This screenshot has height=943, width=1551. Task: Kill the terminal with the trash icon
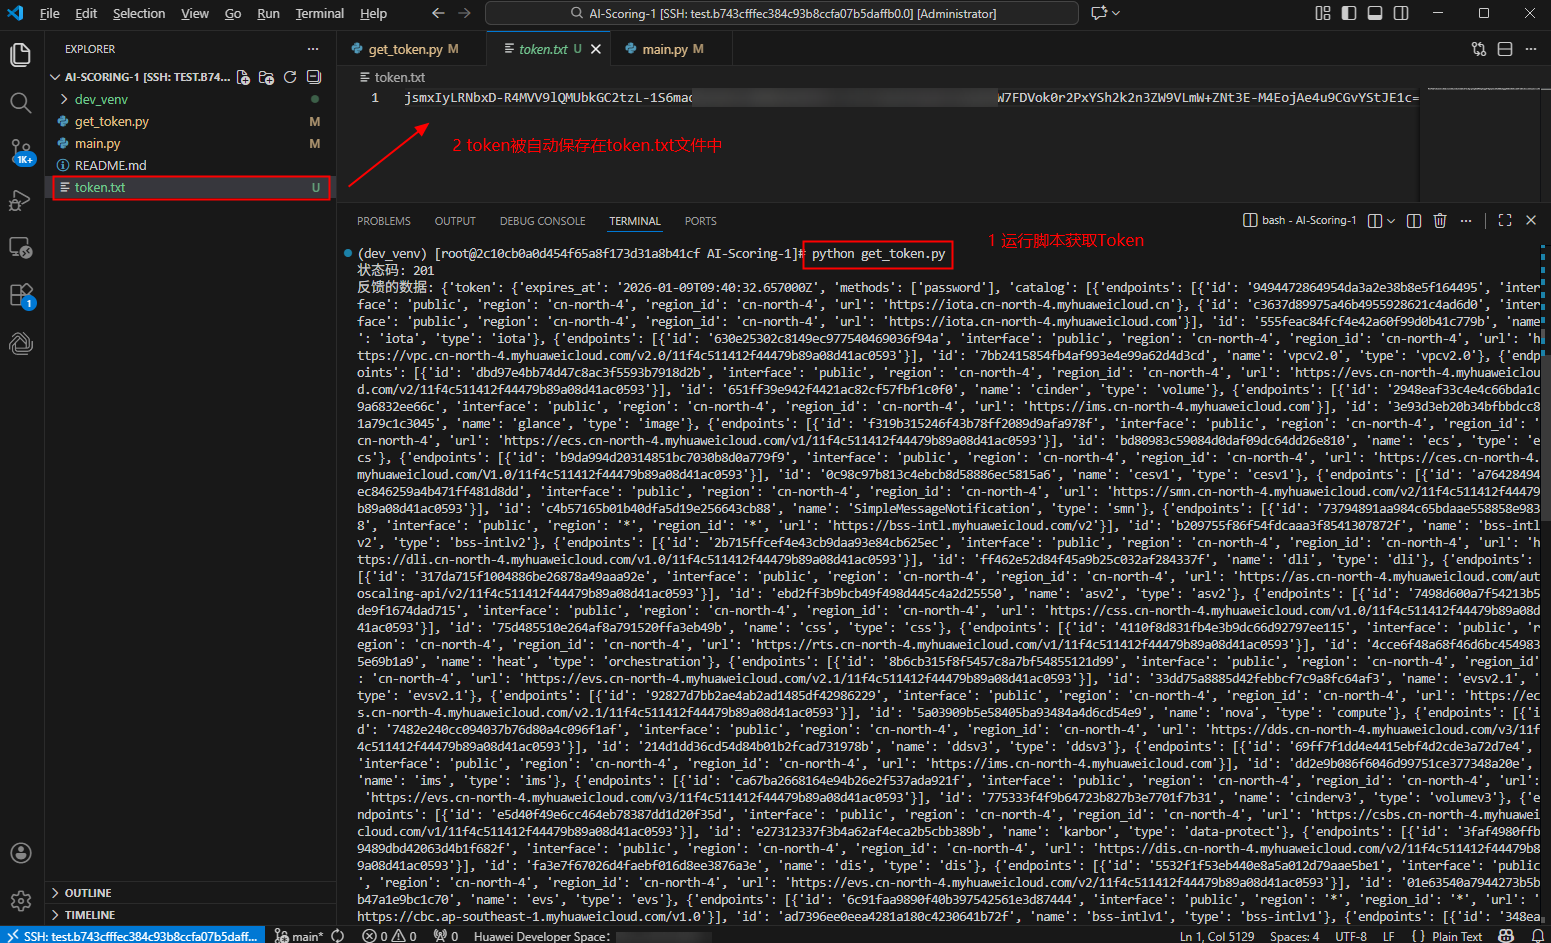click(1440, 221)
